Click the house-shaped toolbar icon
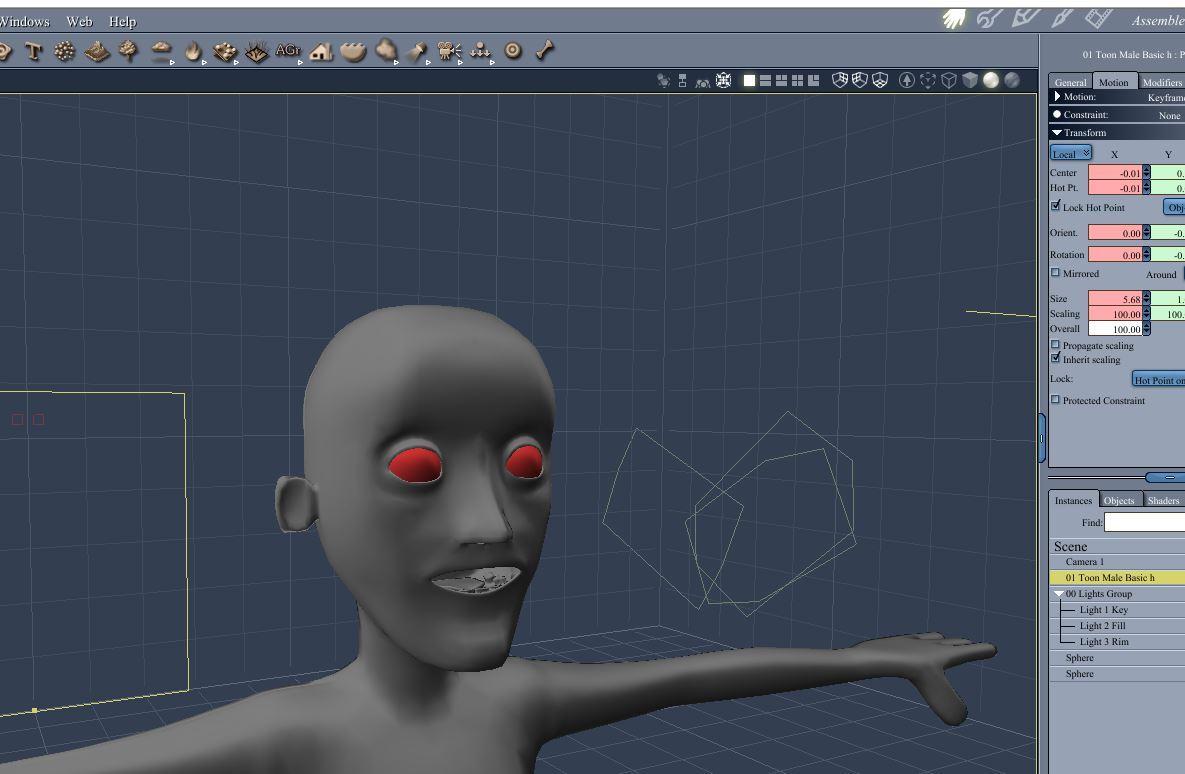1185x774 pixels. point(321,51)
